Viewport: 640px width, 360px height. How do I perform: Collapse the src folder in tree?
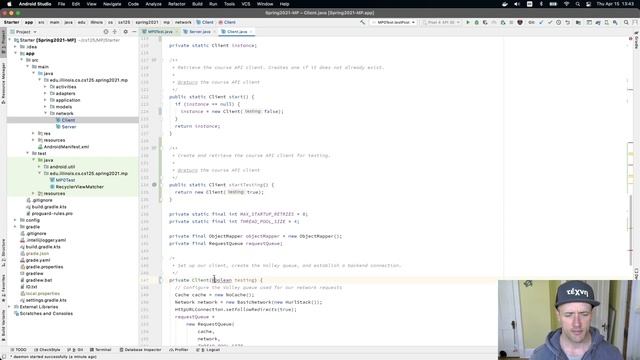pos(22,60)
